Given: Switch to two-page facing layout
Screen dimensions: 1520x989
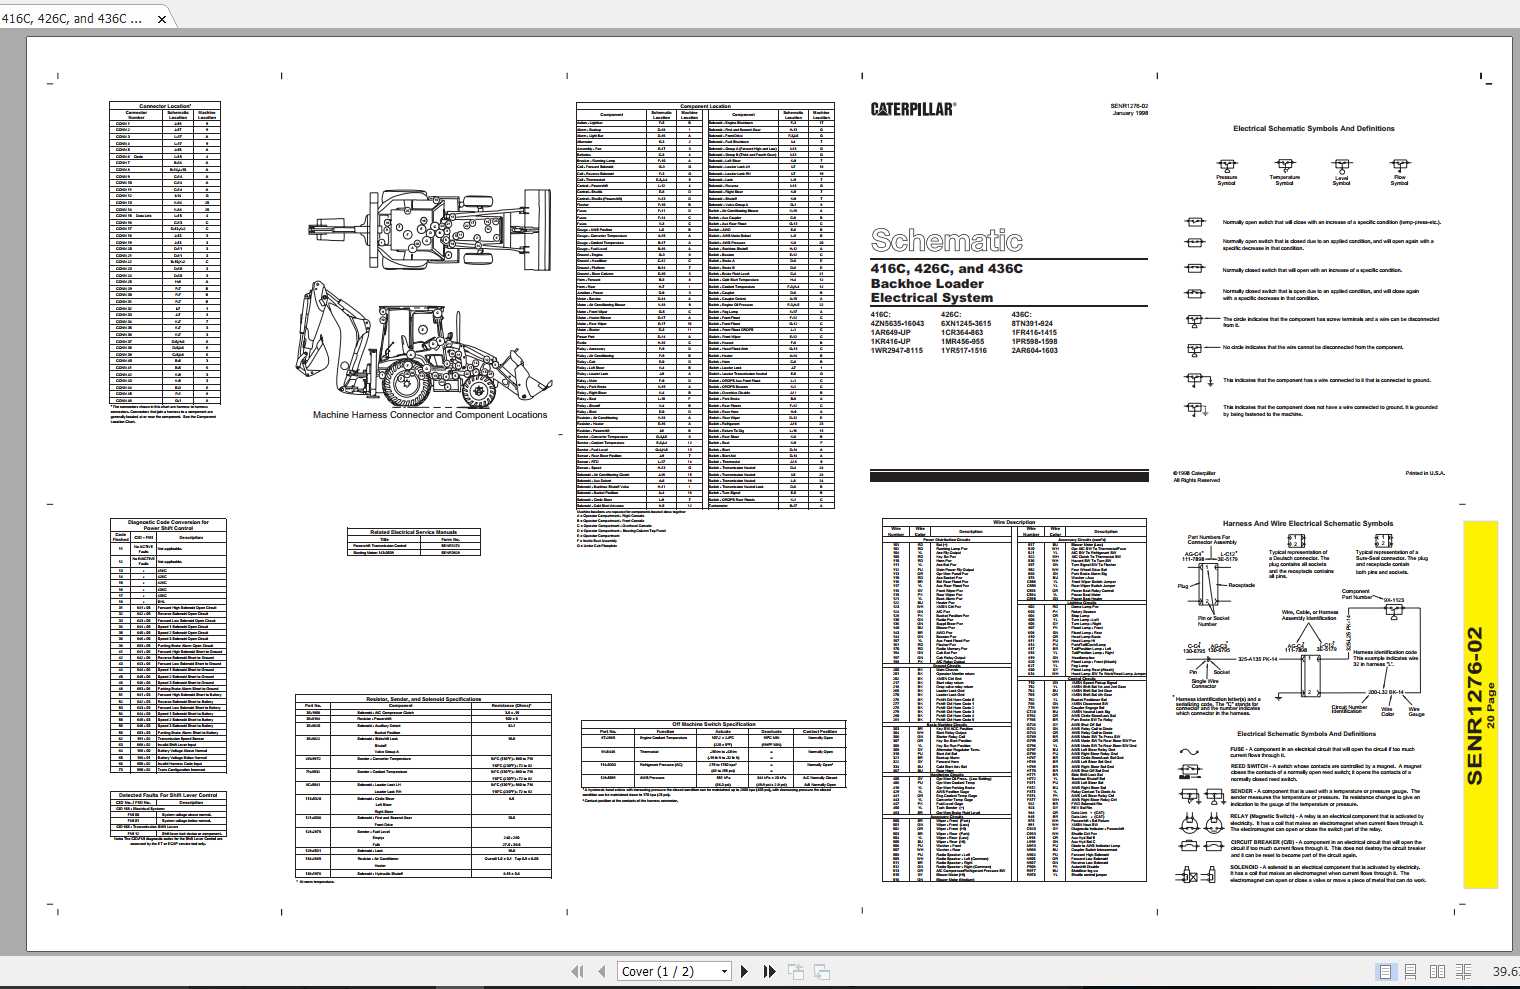Looking at the screenshot, I should coord(1437,971).
